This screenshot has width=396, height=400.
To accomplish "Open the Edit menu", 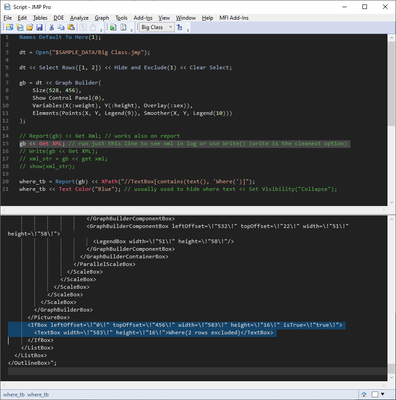I will coord(22,18).
